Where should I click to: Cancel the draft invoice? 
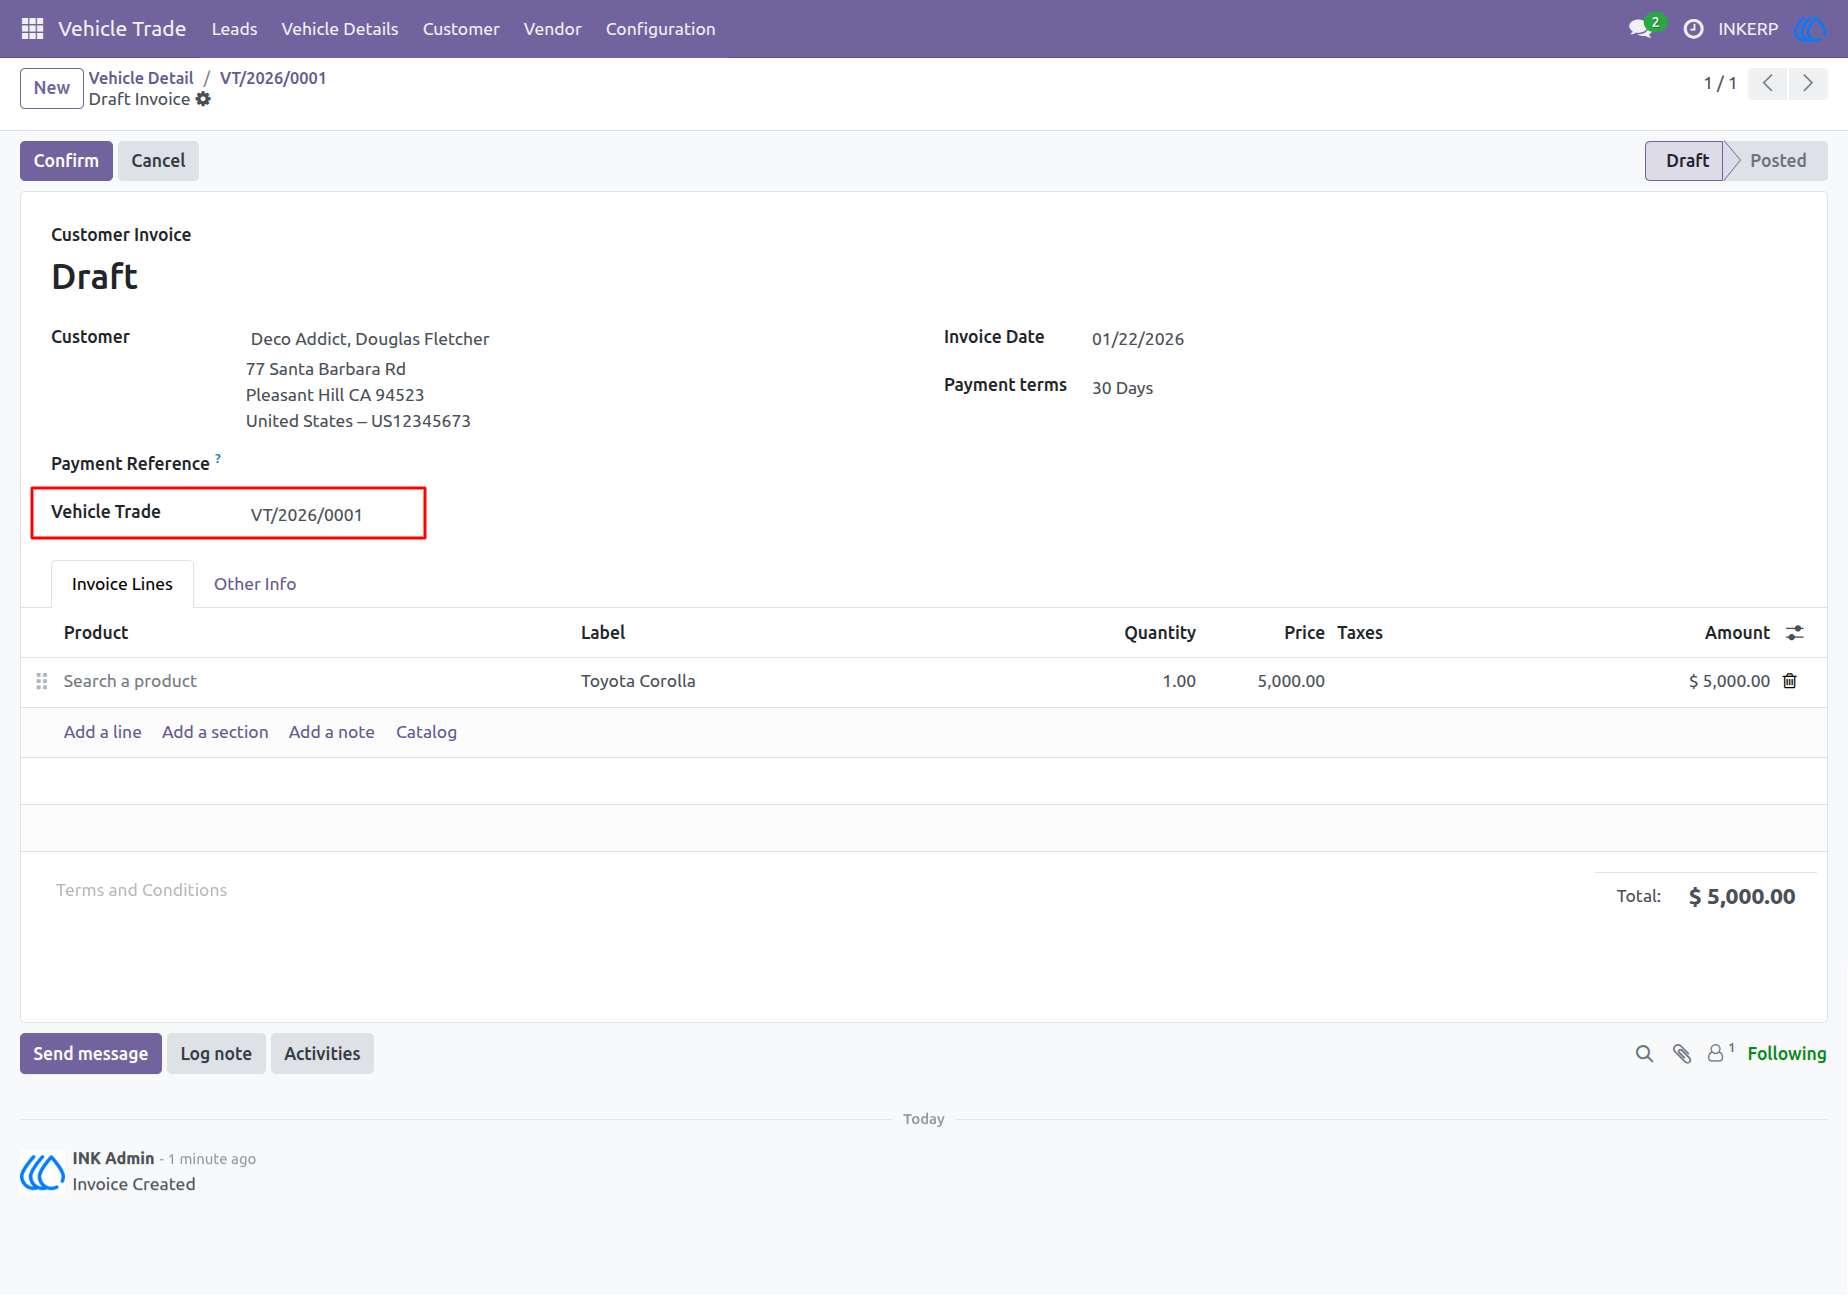click(x=158, y=161)
